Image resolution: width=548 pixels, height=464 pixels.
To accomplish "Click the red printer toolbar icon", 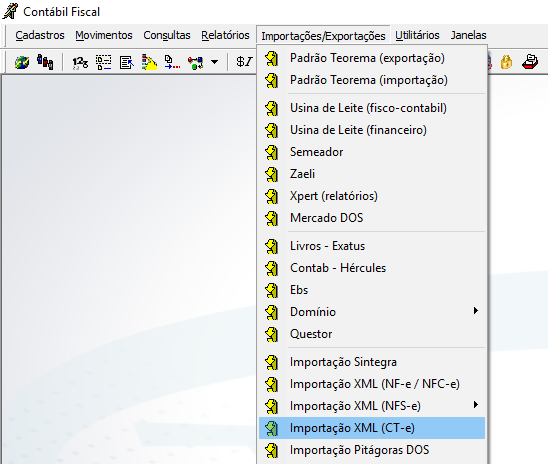I will [530, 62].
